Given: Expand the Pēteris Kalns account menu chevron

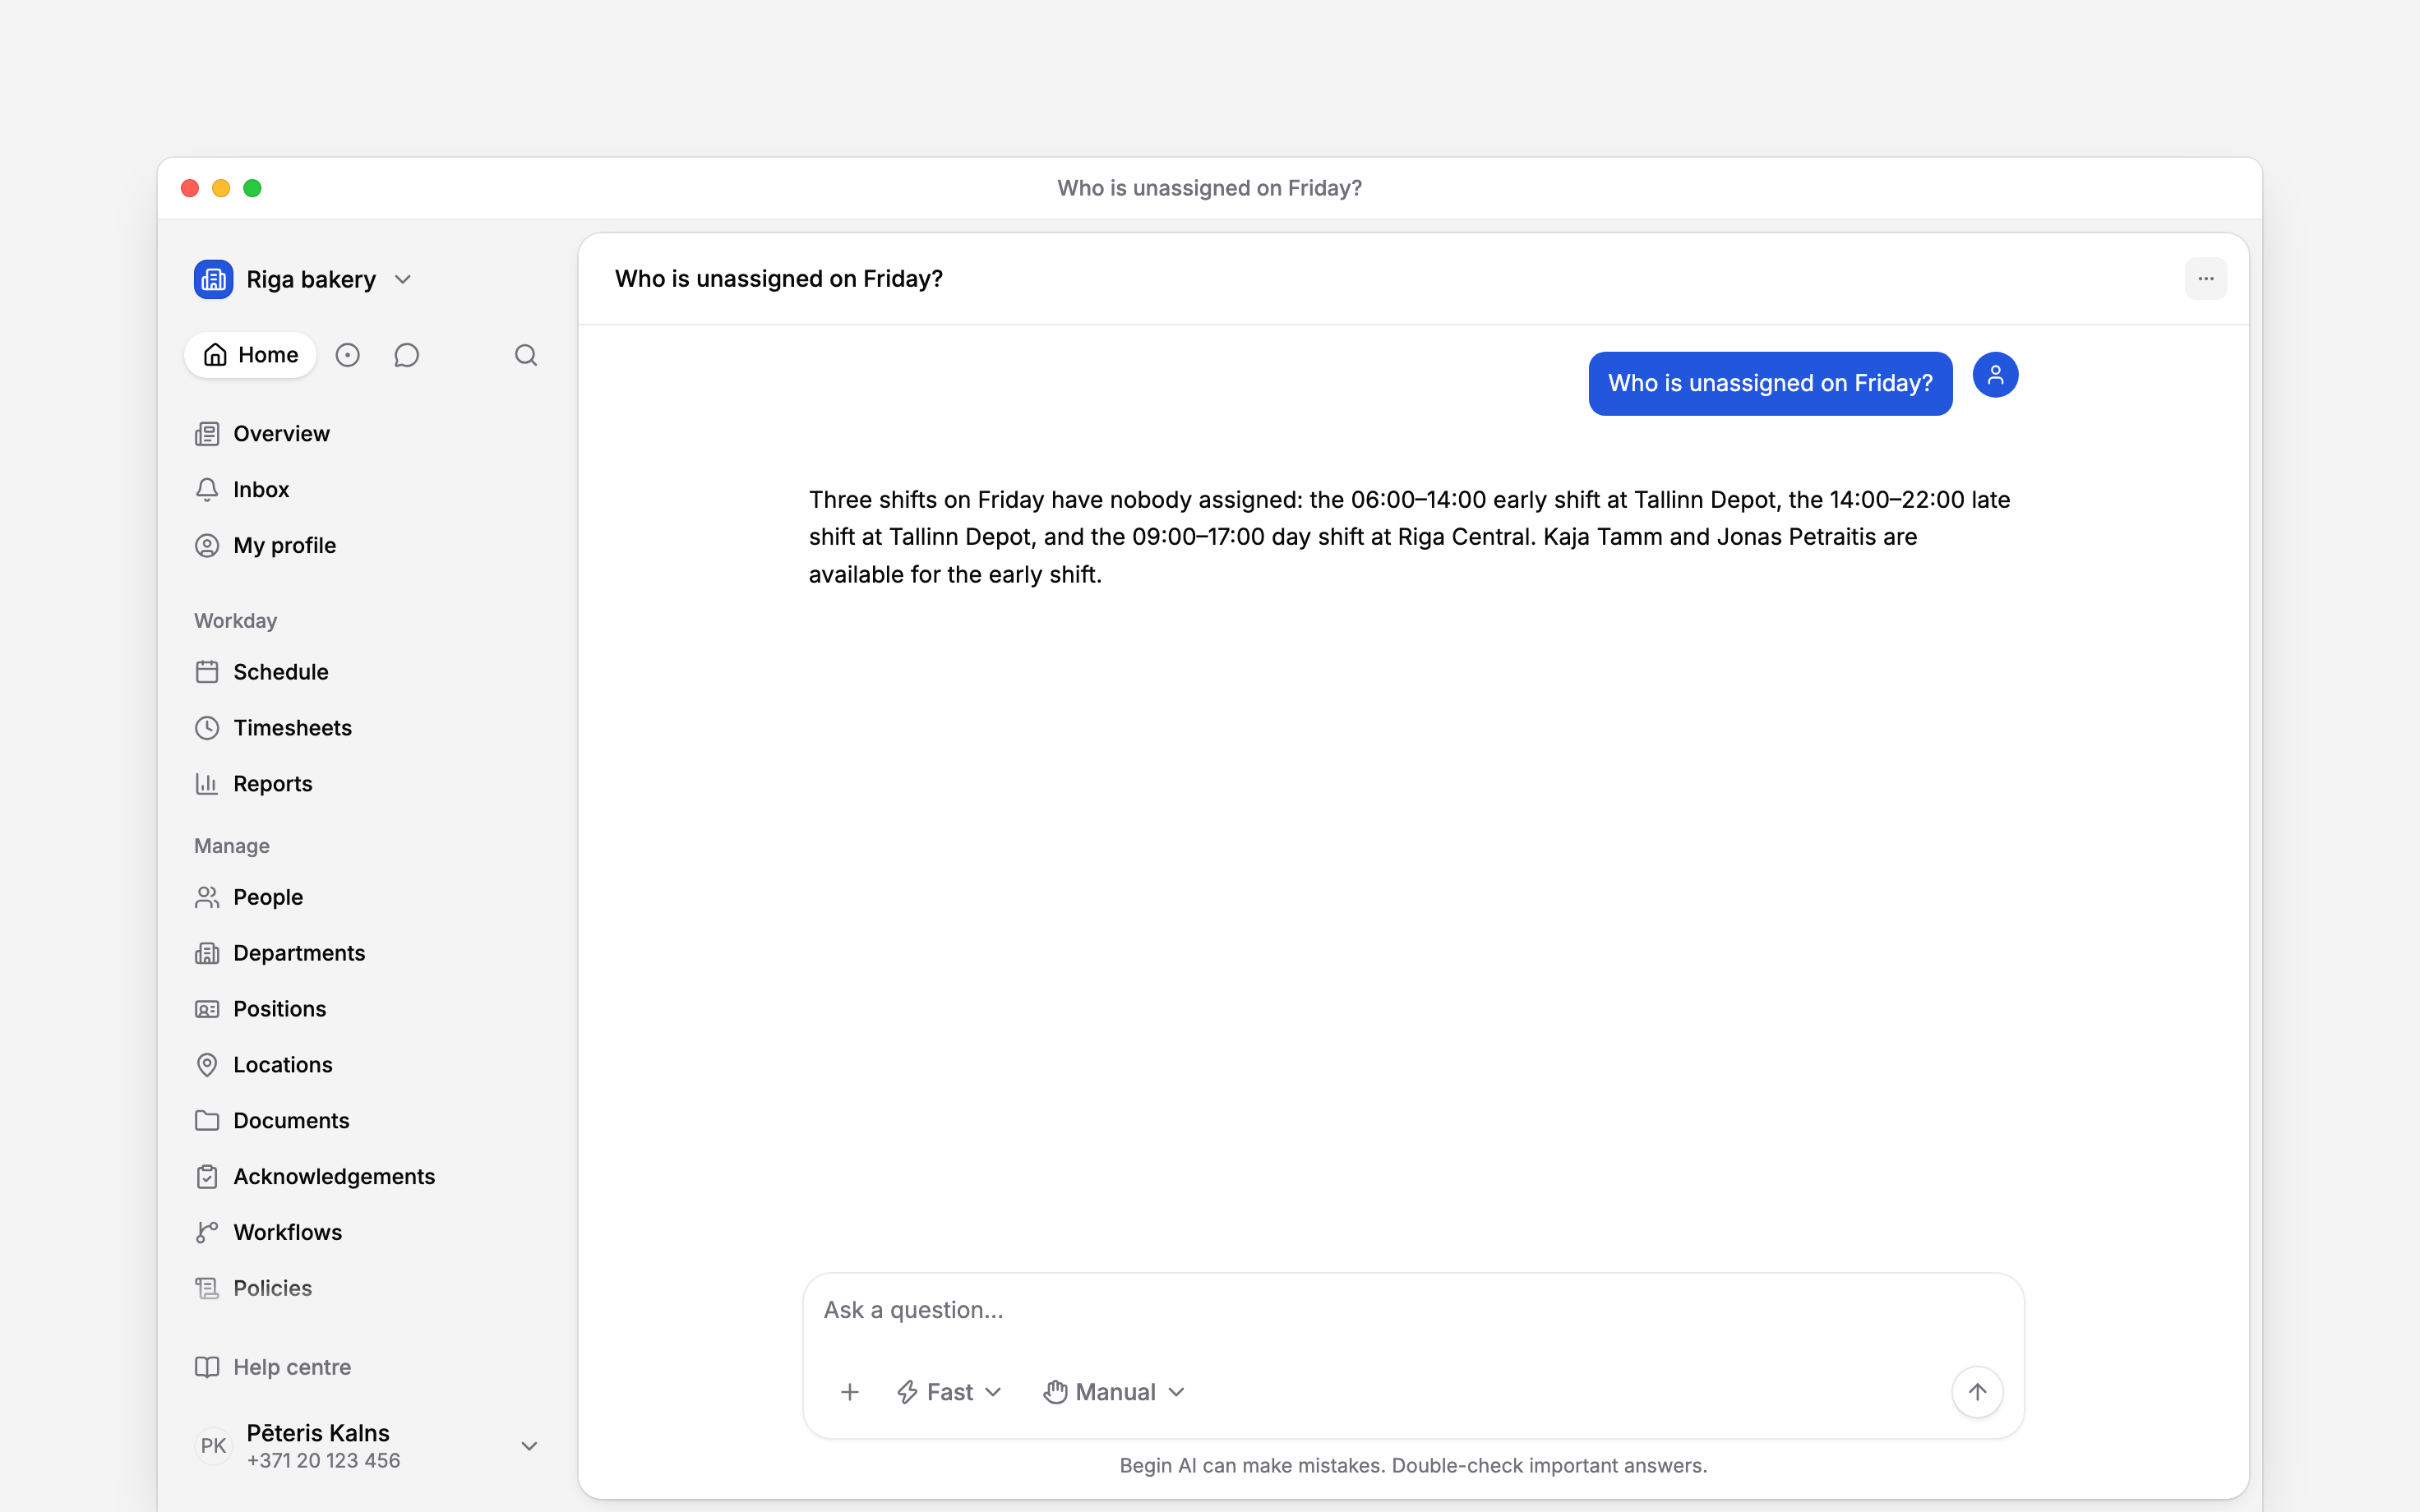Looking at the screenshot, I should coord(530,1446).
